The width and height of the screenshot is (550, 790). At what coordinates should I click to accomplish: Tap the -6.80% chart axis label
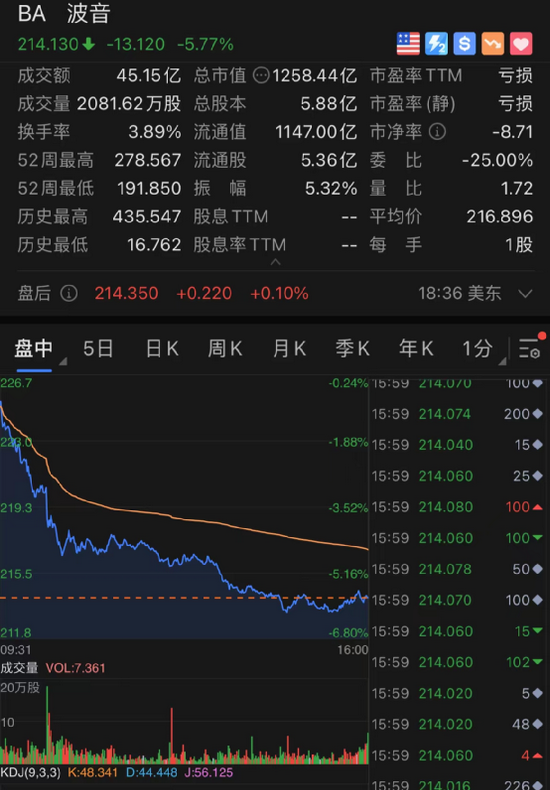[x=349, y=632]
